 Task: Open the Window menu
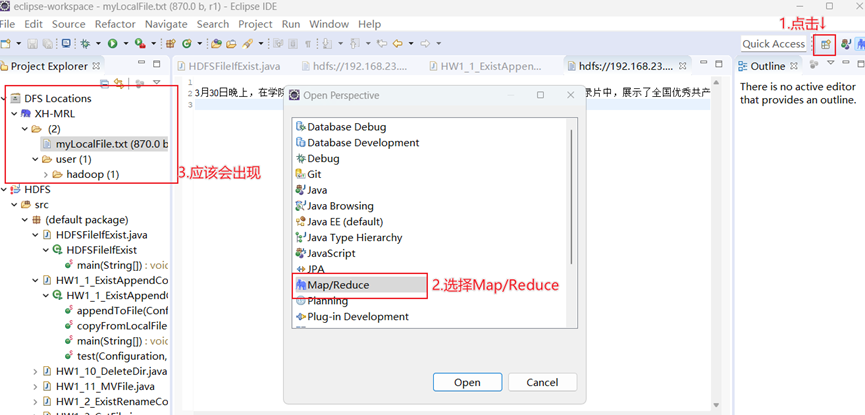(329, 24)
